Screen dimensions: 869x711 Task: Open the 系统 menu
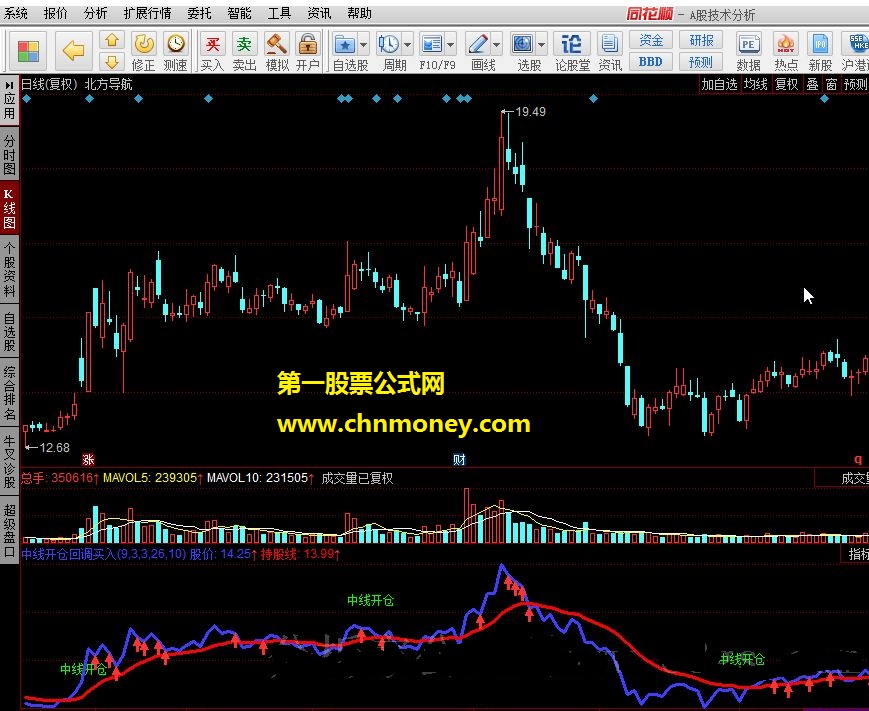tap(16, 13)
